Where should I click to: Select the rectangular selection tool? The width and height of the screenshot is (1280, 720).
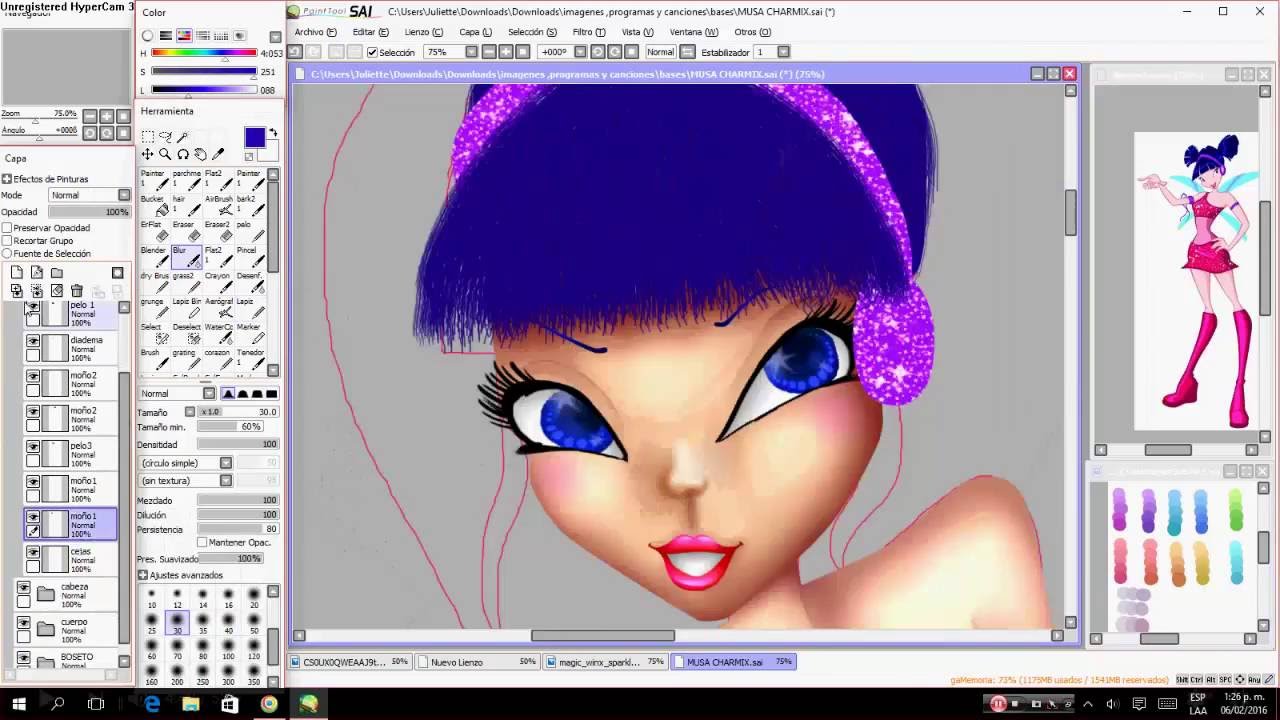pos(147,136)
